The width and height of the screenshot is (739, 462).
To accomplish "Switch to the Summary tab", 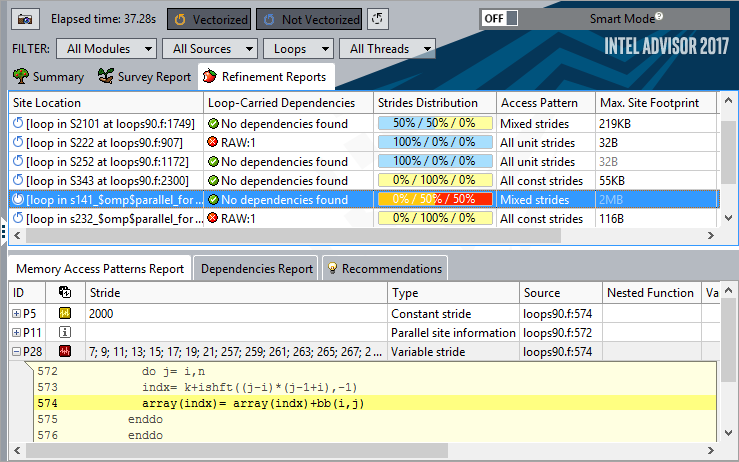I will point(49,76).
